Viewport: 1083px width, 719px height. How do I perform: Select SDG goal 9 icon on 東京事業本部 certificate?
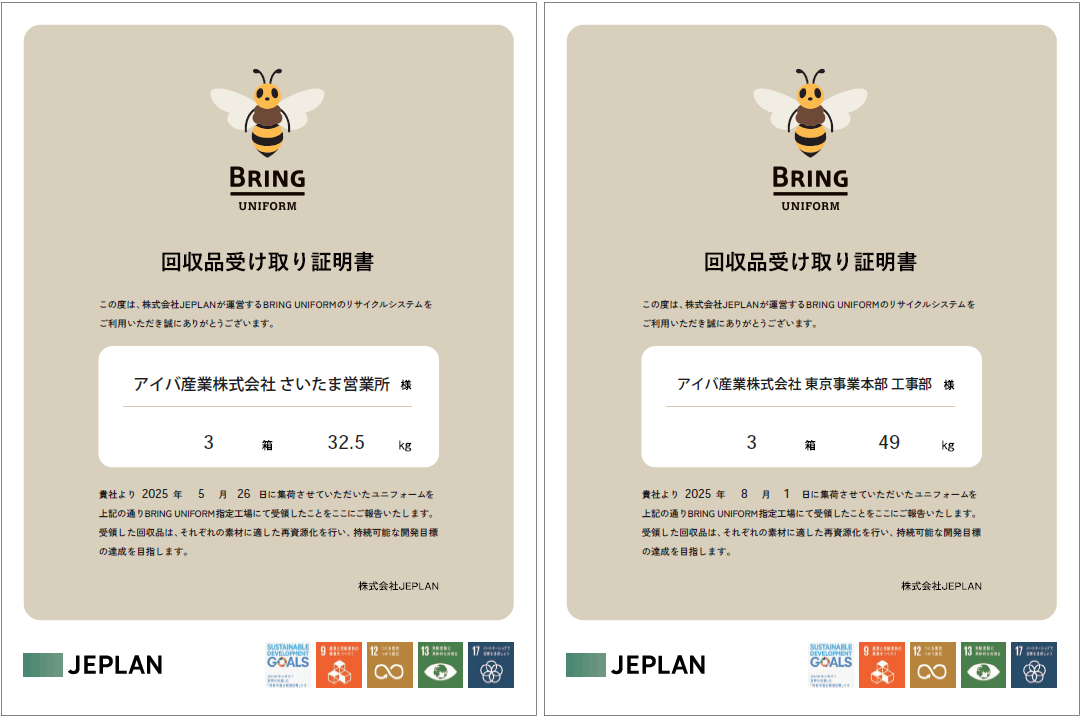pos(882,665)
